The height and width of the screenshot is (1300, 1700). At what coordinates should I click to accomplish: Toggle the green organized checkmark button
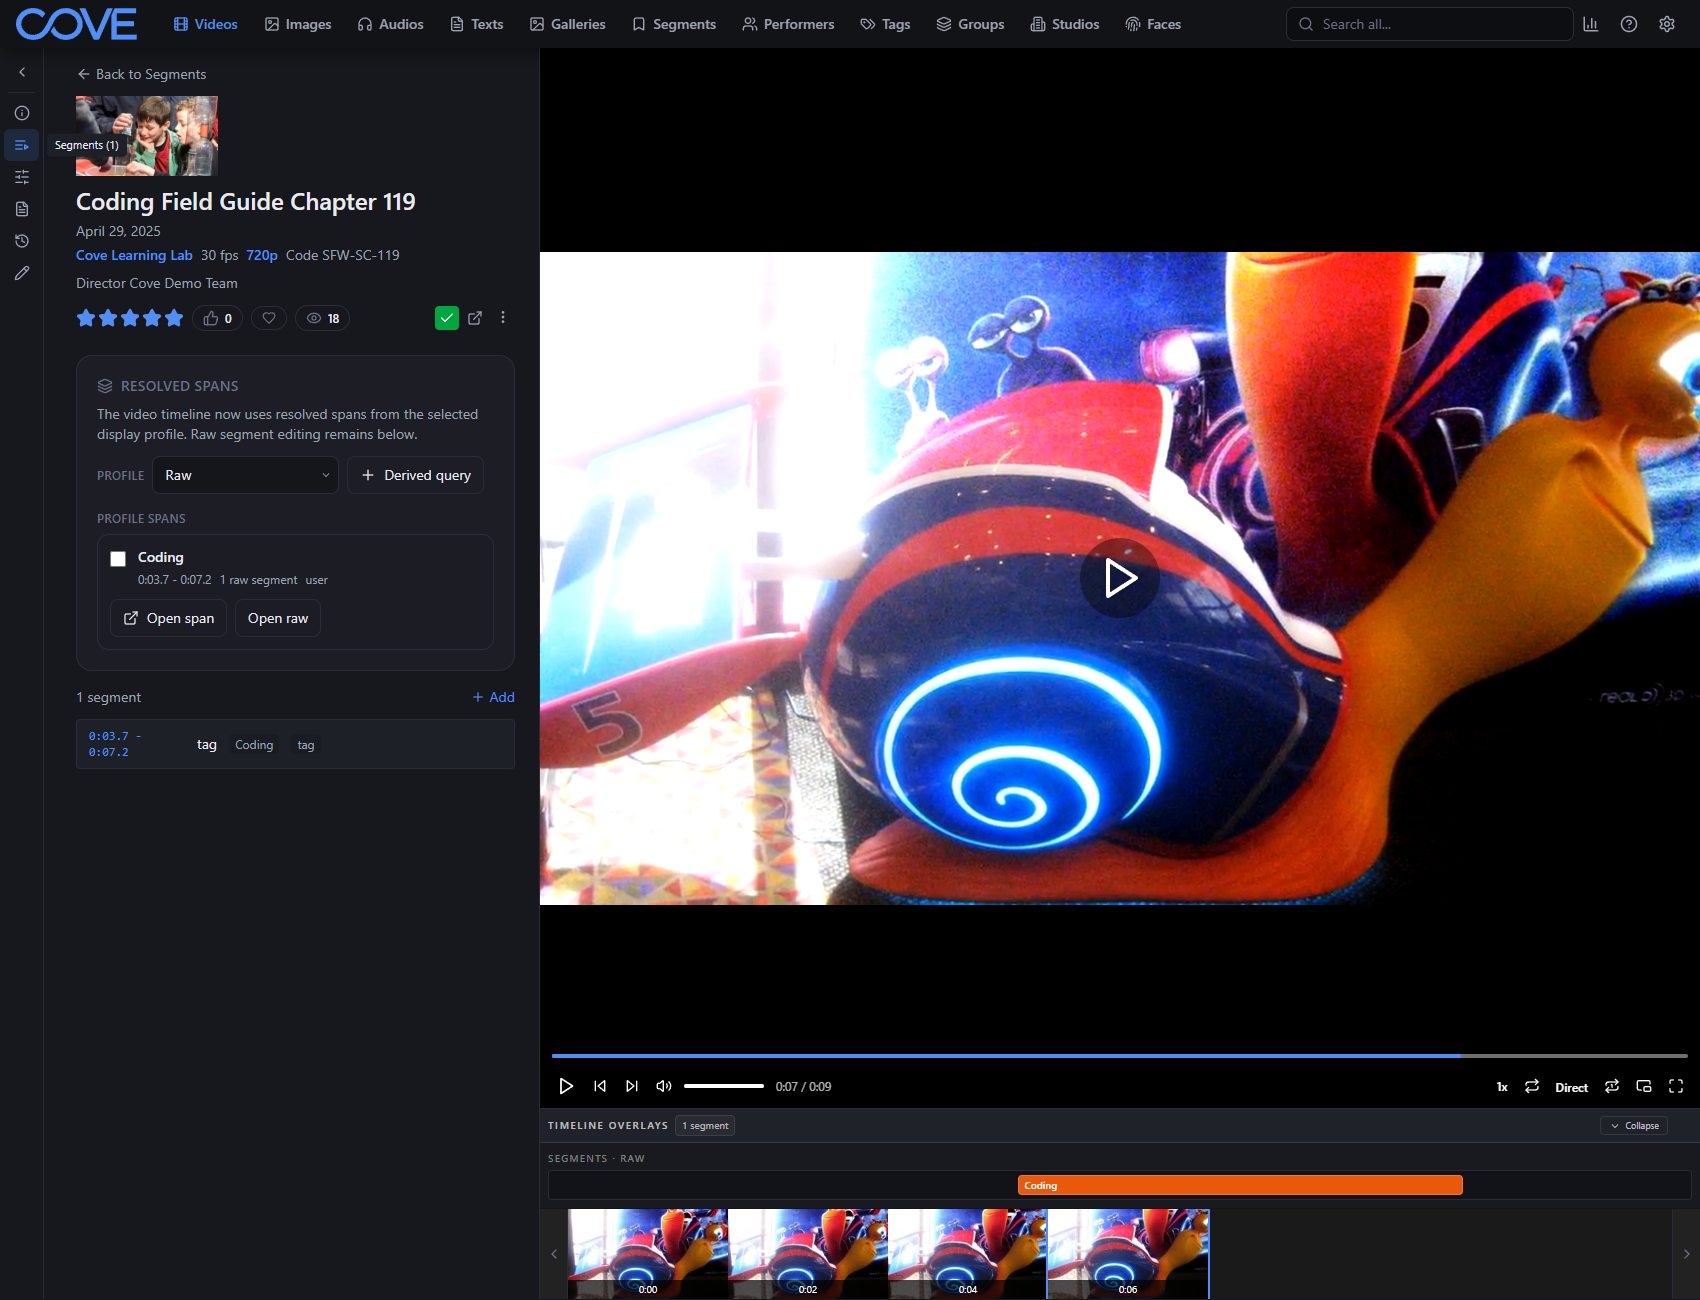click(447, 318)
